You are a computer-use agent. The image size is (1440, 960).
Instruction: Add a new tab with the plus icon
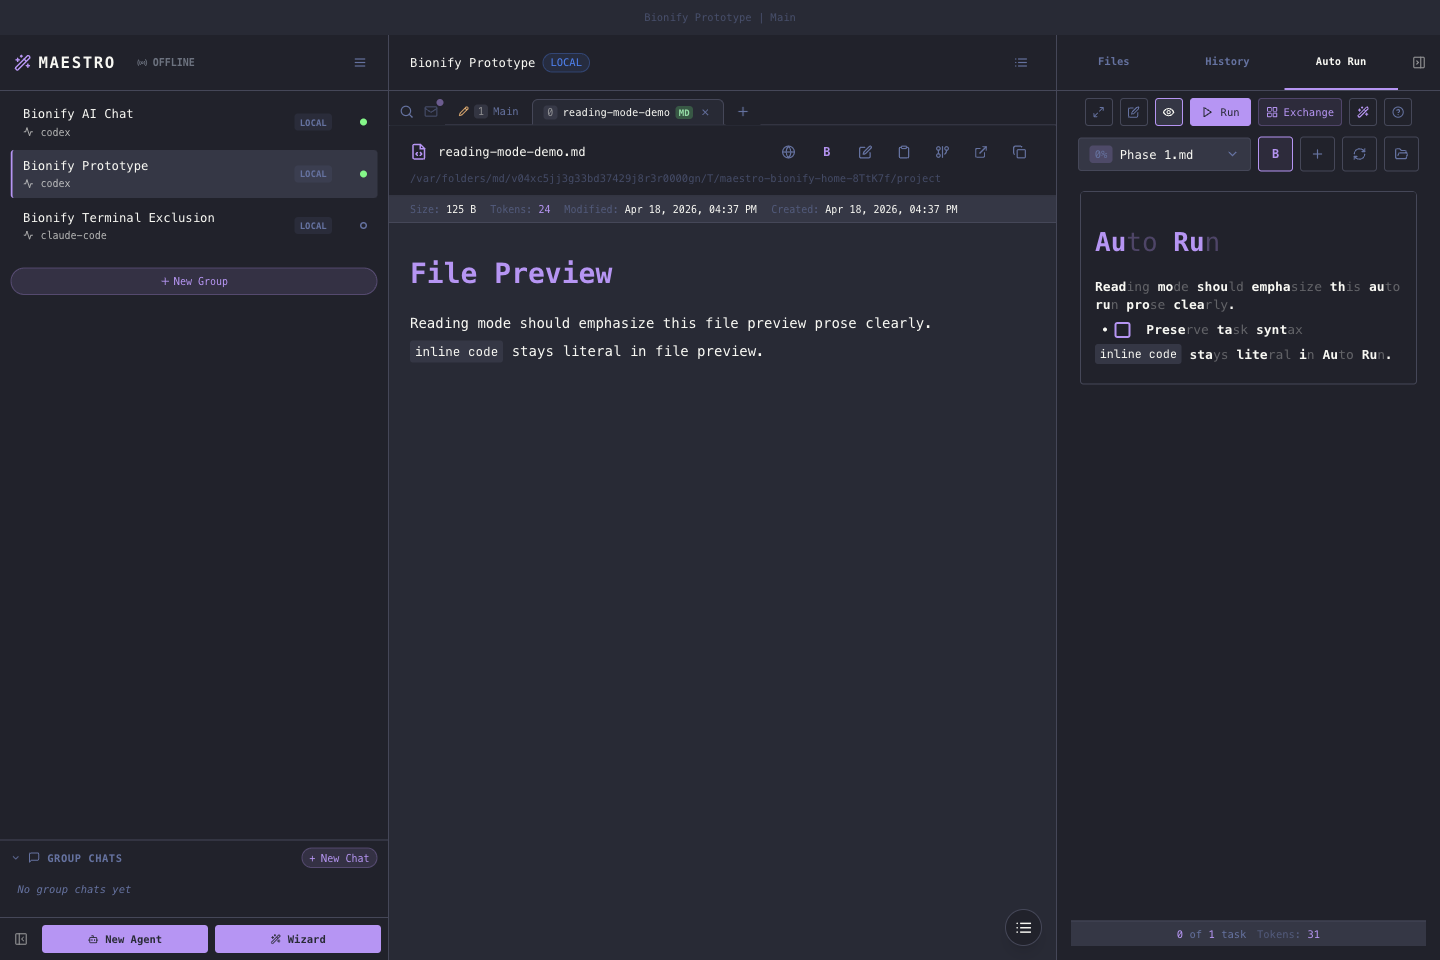pyautogui.click(x=743, y=112)
